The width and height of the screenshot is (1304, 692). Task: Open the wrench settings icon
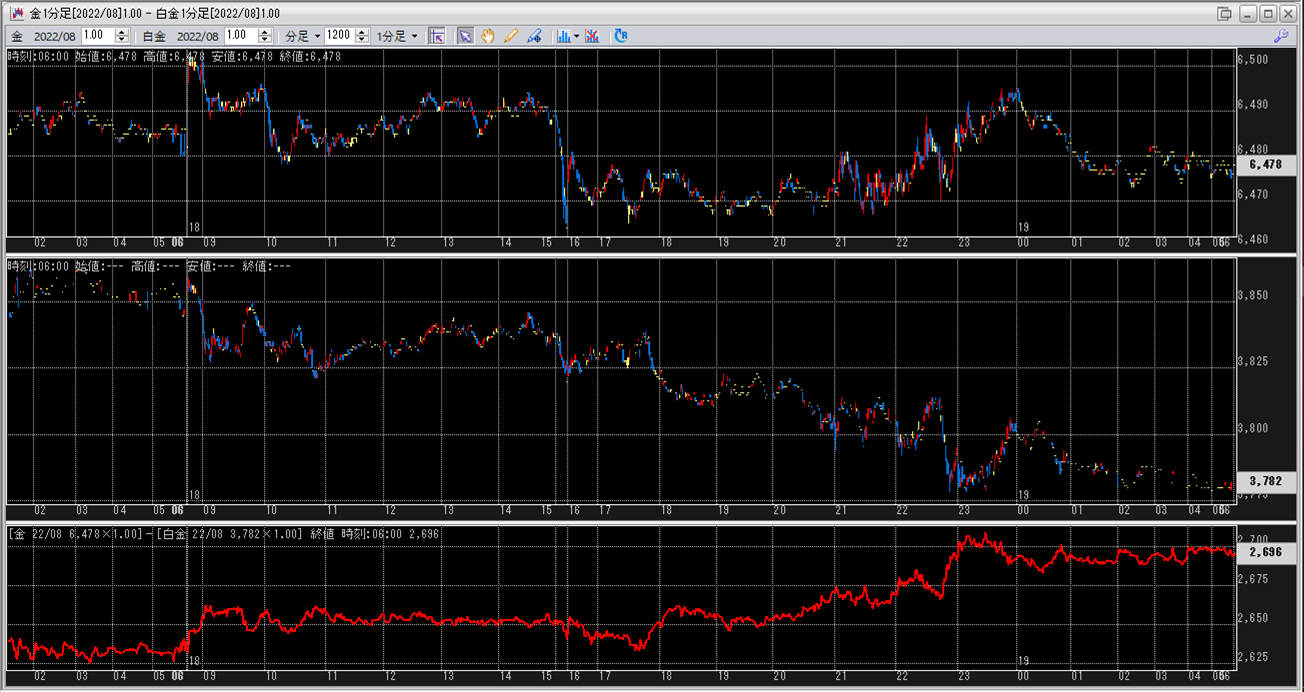1280,35
